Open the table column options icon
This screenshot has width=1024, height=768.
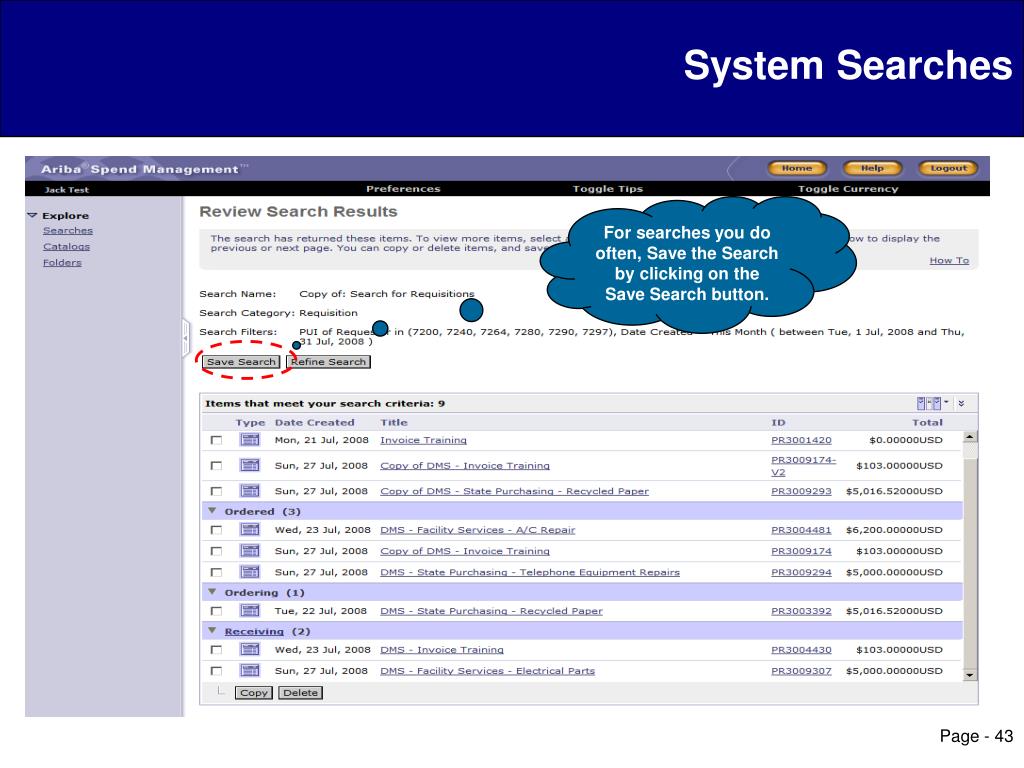932,403
